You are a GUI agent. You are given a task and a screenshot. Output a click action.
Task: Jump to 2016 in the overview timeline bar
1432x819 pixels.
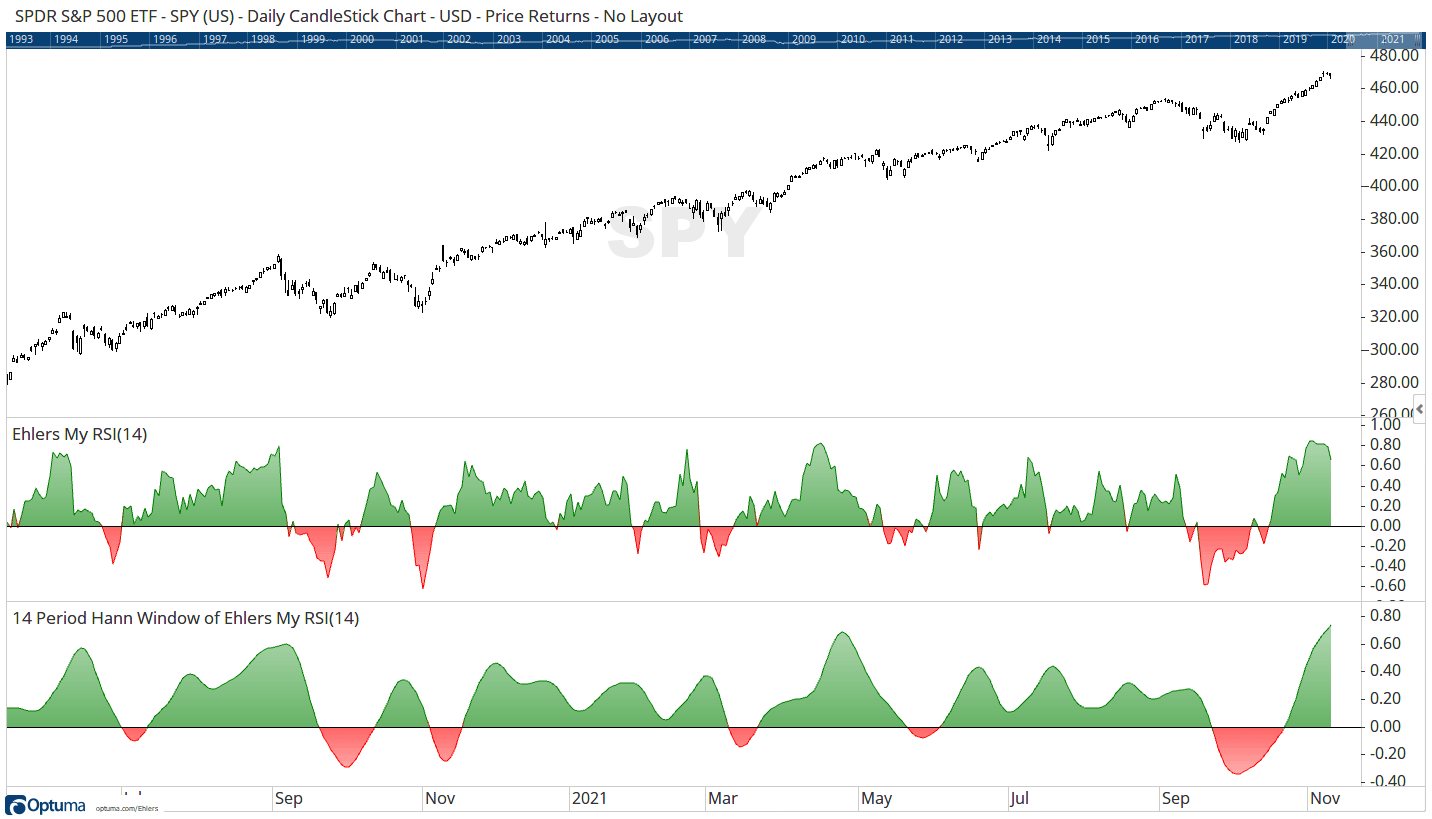click(x=1146, y=39)
